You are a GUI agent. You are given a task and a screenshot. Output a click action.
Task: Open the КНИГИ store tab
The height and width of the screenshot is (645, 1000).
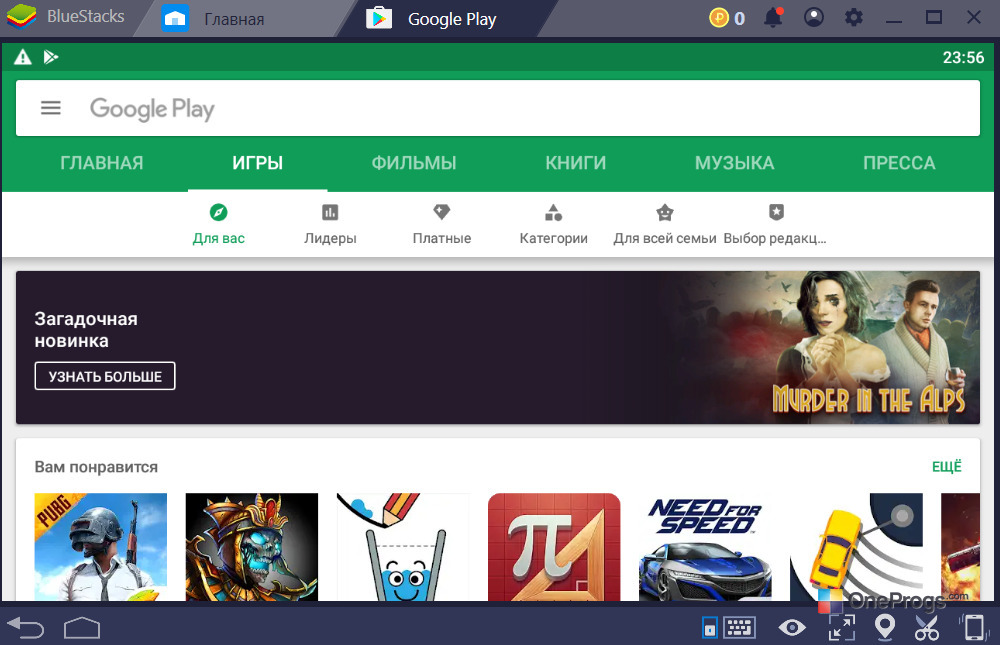575,163
